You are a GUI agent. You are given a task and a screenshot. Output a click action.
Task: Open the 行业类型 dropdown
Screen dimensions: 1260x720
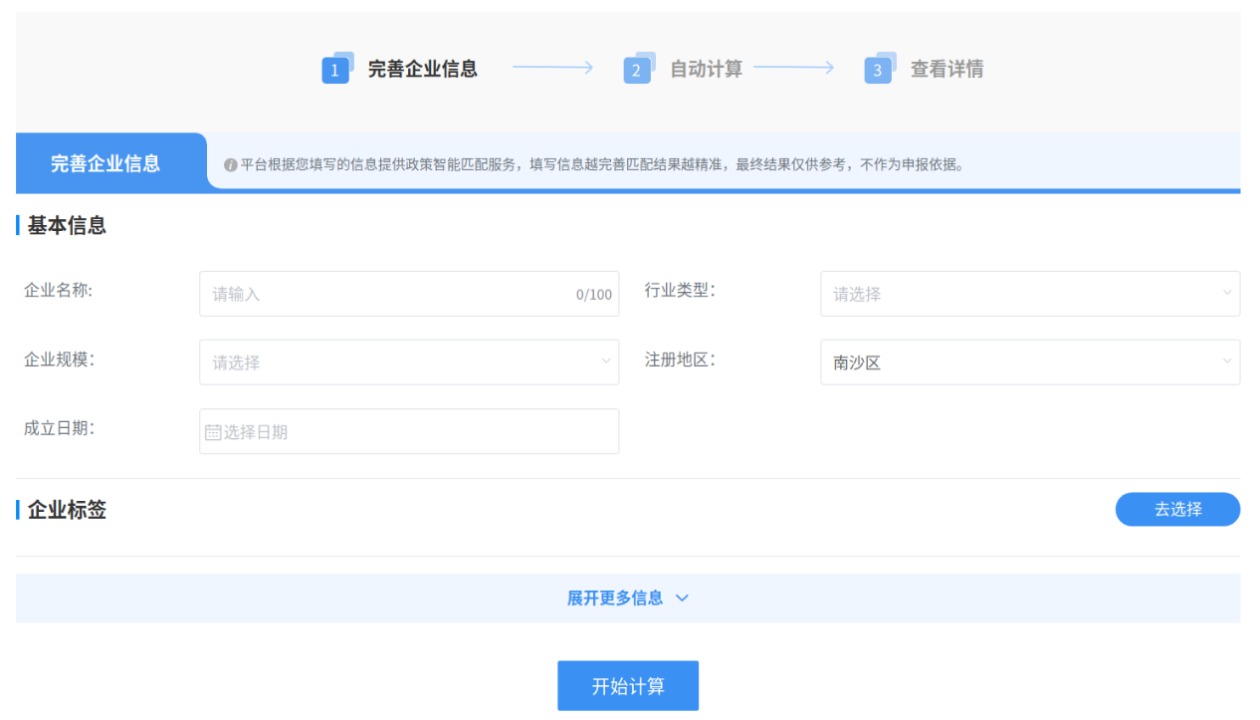[1029, 294]
